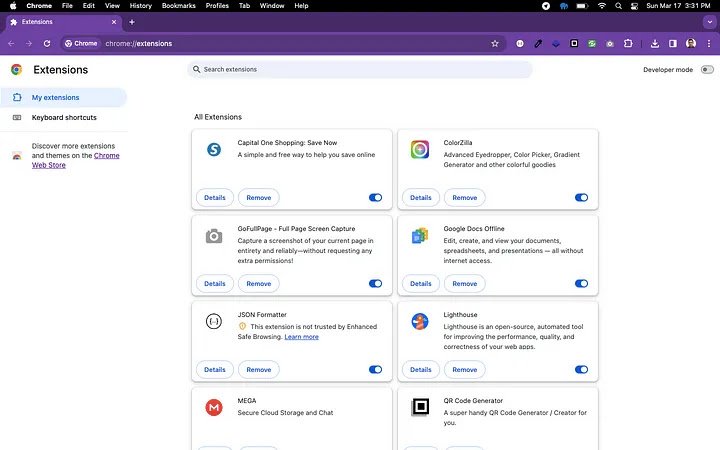The width and height of the screenshot is (720, 450).
Task: Open Keyboard shortcuts in sidebar
Action: pyautogui.click(x=63, y=118)
